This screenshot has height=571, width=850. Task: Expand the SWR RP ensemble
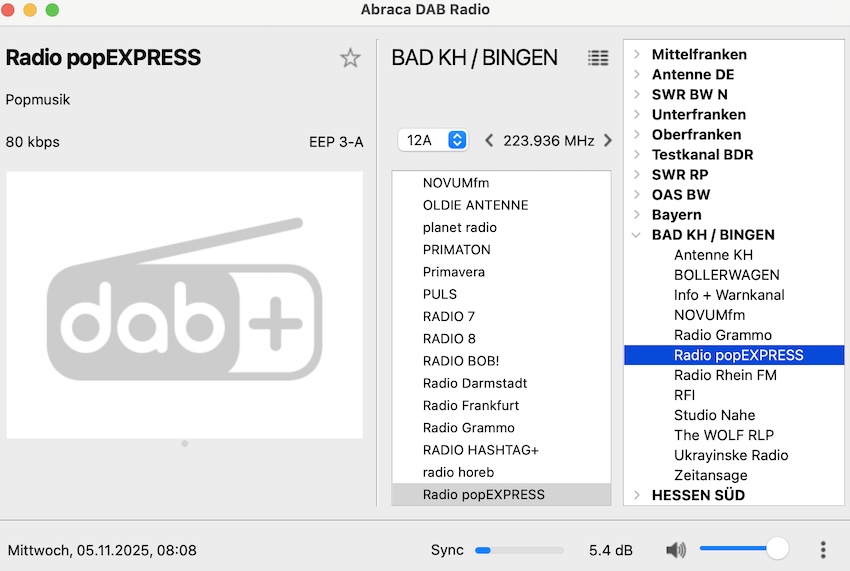click(x=637, y=175)
